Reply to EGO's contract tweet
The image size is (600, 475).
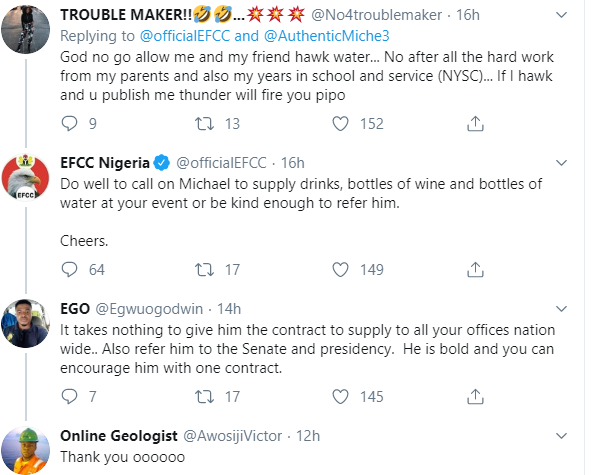tap(70, 397)
